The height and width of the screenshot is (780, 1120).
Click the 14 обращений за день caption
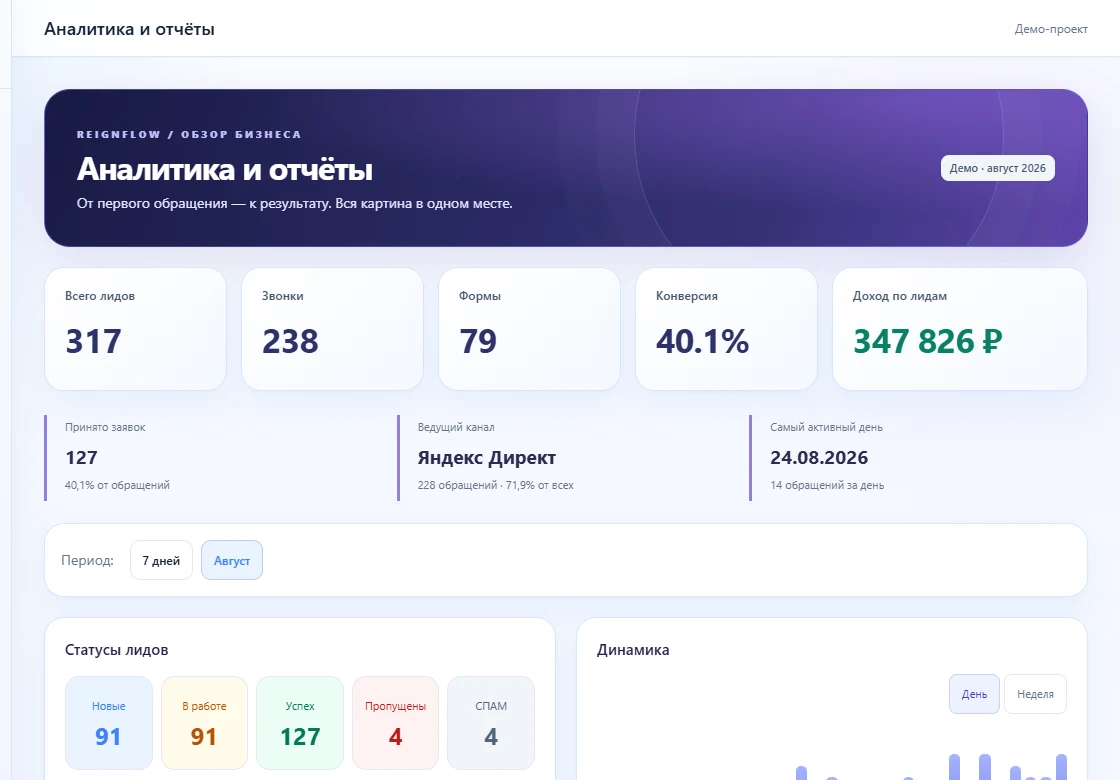click(x=827, y=485)
